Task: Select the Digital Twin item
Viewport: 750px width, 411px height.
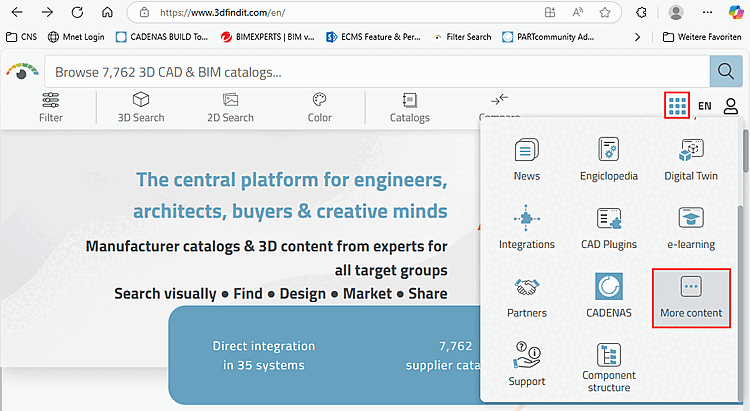Action: (x=691, y=160)
